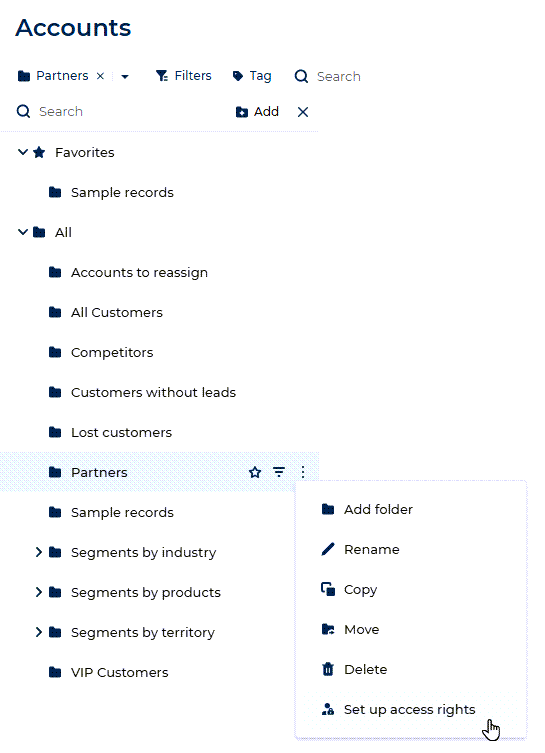Collapse the All folder chevron
Viewport: 545px width, 753px height.
23,232
